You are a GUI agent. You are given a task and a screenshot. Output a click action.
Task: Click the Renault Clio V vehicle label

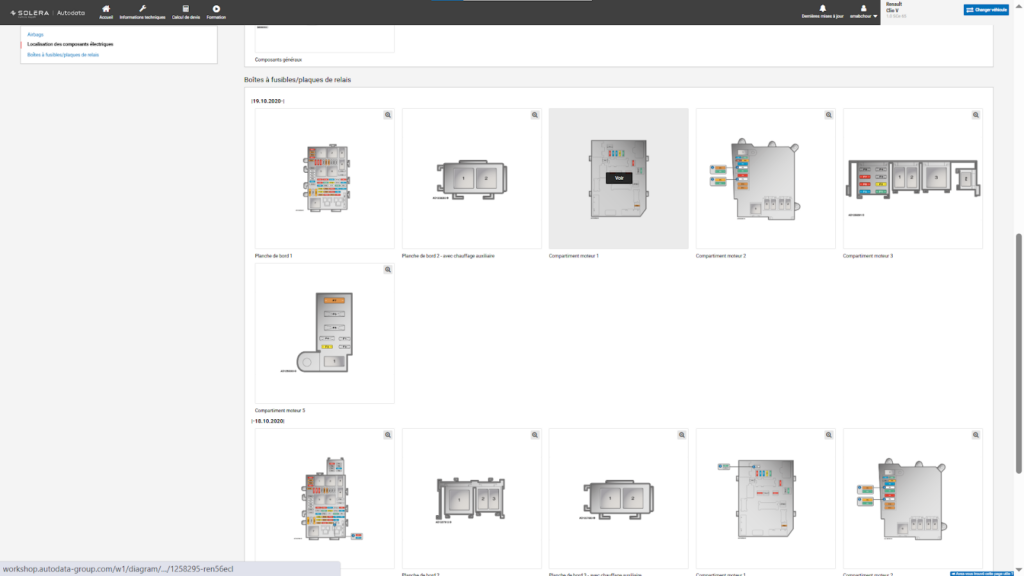(x=895, y=8)
